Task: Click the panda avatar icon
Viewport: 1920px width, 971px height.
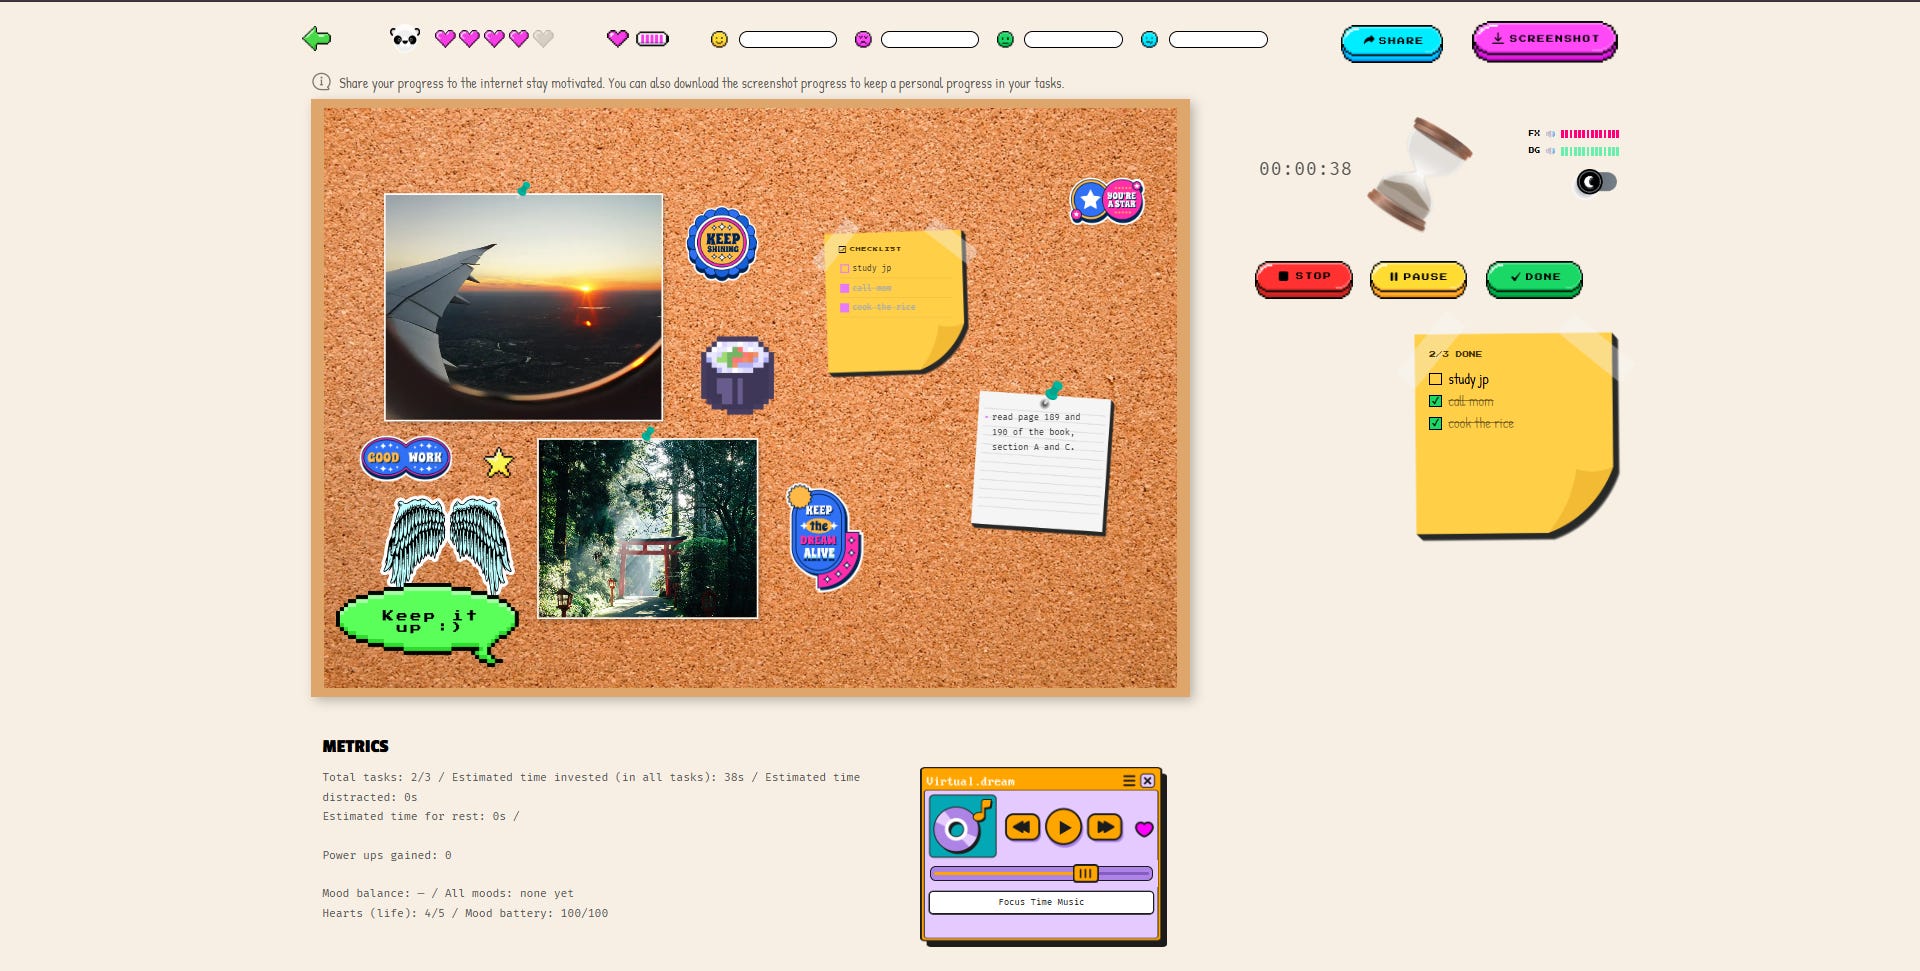Action: 405,38
